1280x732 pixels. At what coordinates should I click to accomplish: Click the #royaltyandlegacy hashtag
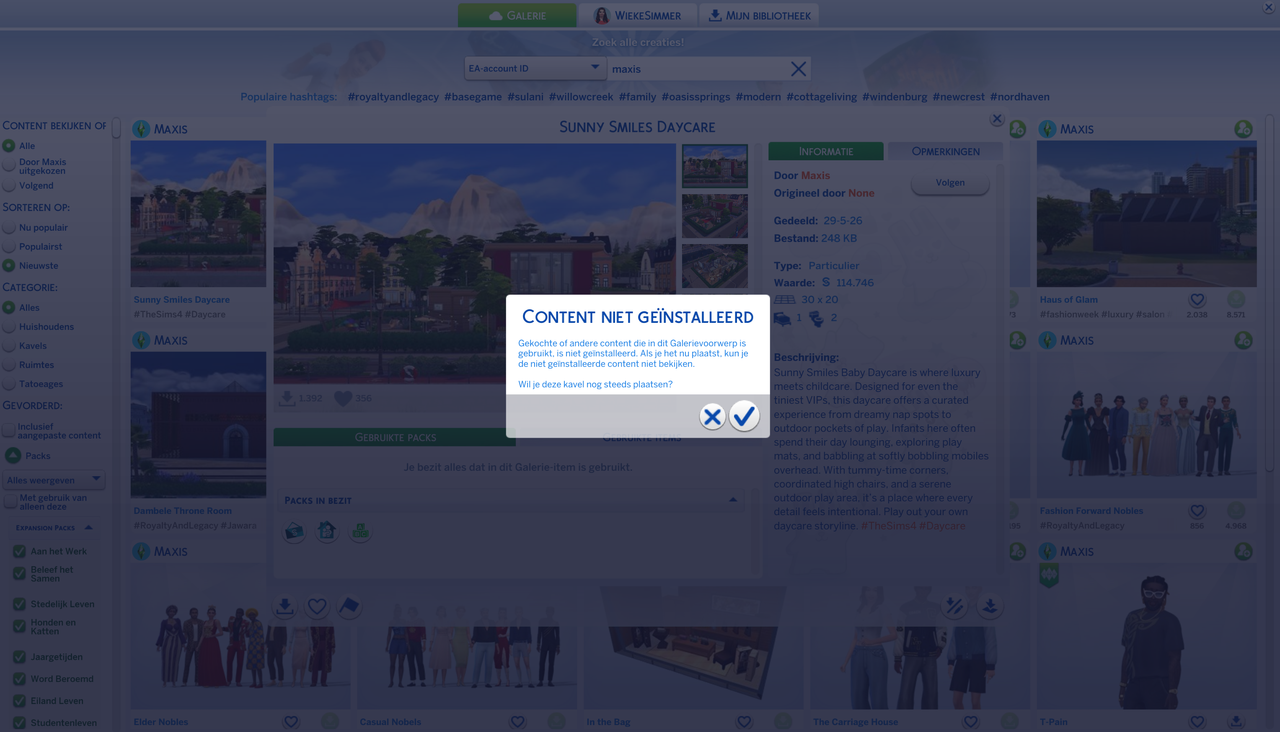pyautogui.click(x=393, y=97)
